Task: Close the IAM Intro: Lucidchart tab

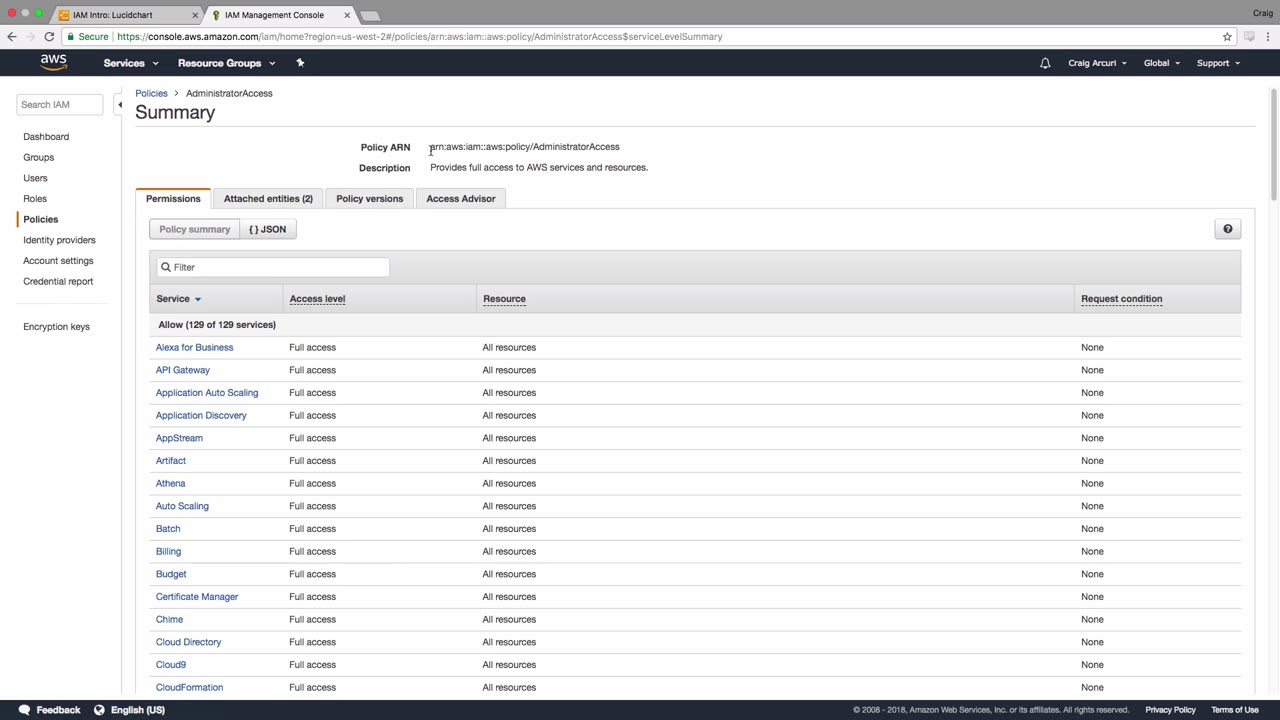Action: (x=195, y=15)
